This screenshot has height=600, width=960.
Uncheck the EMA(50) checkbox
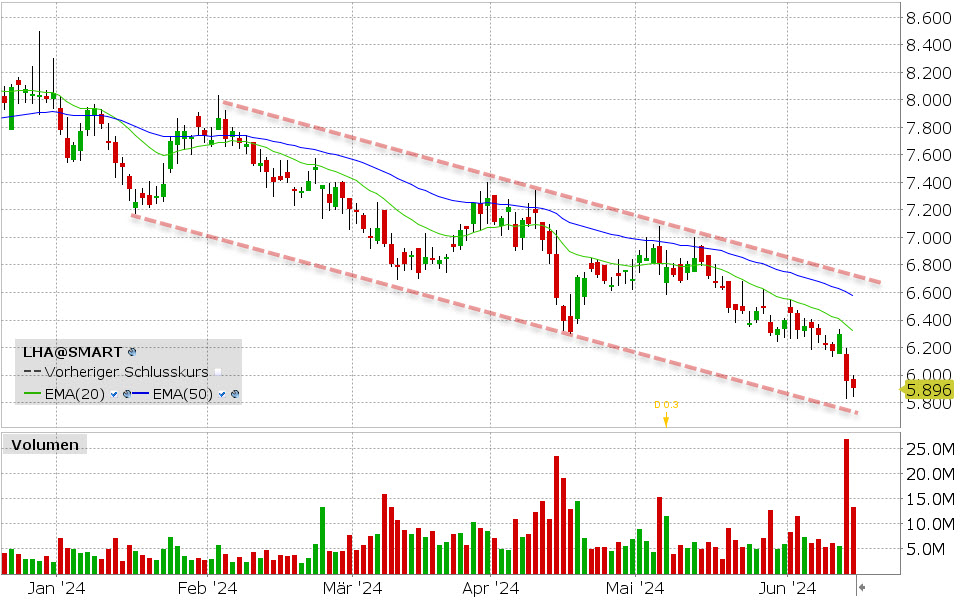(222, 394)
